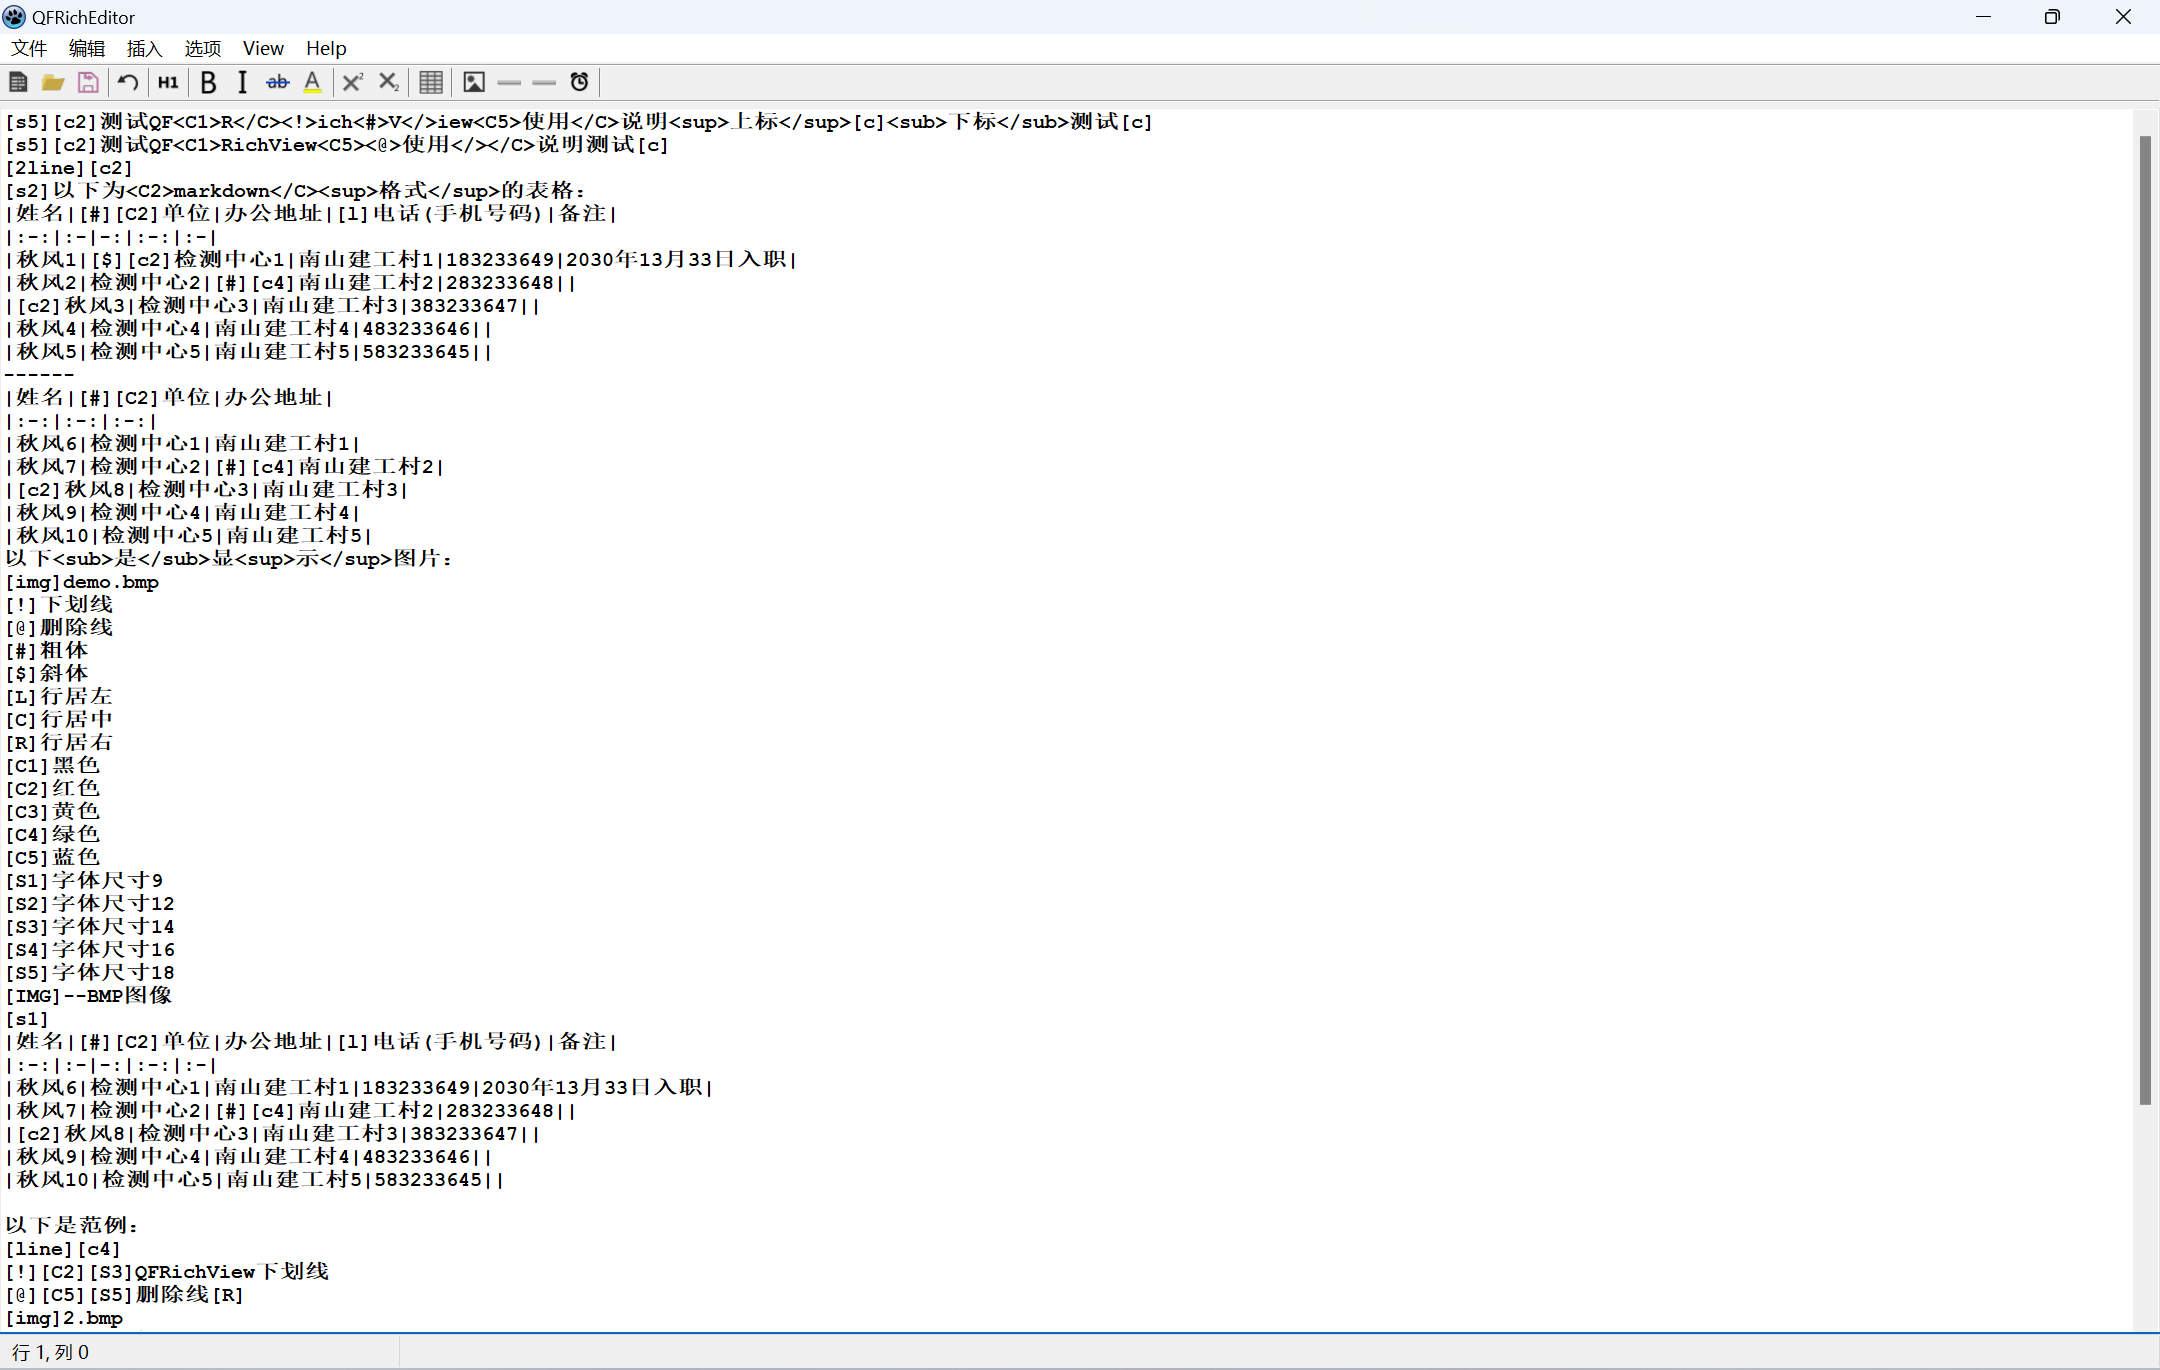Insert a table with the grid icon

coord(431,83)
